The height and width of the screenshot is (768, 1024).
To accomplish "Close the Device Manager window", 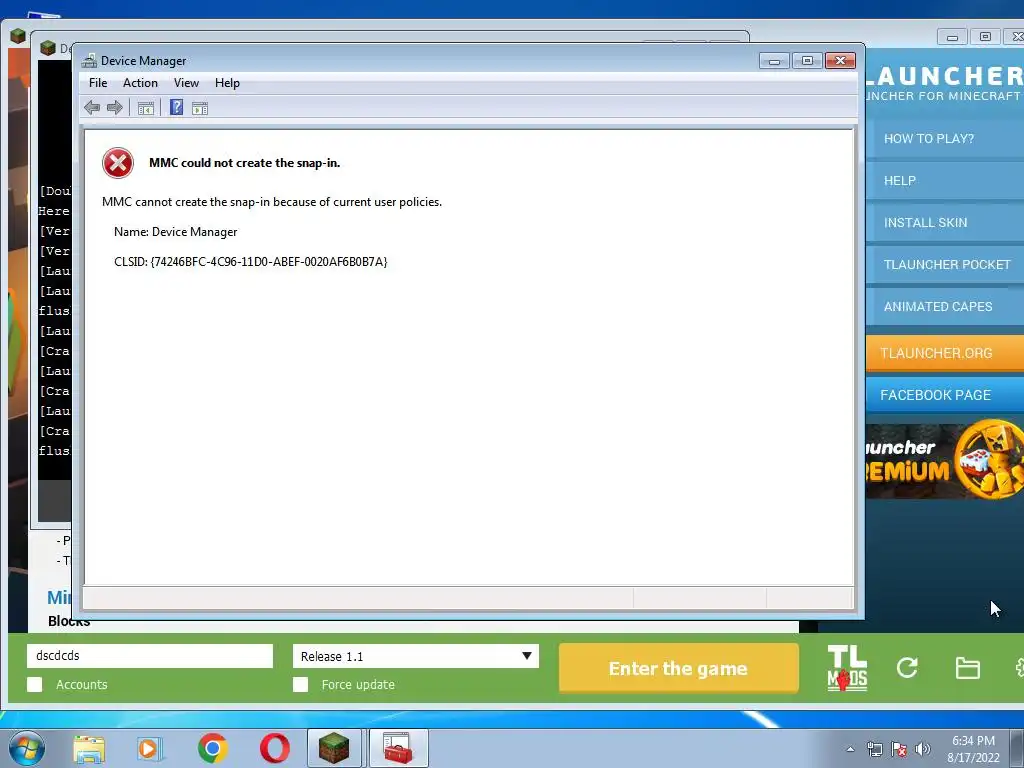I will (840, 61).
